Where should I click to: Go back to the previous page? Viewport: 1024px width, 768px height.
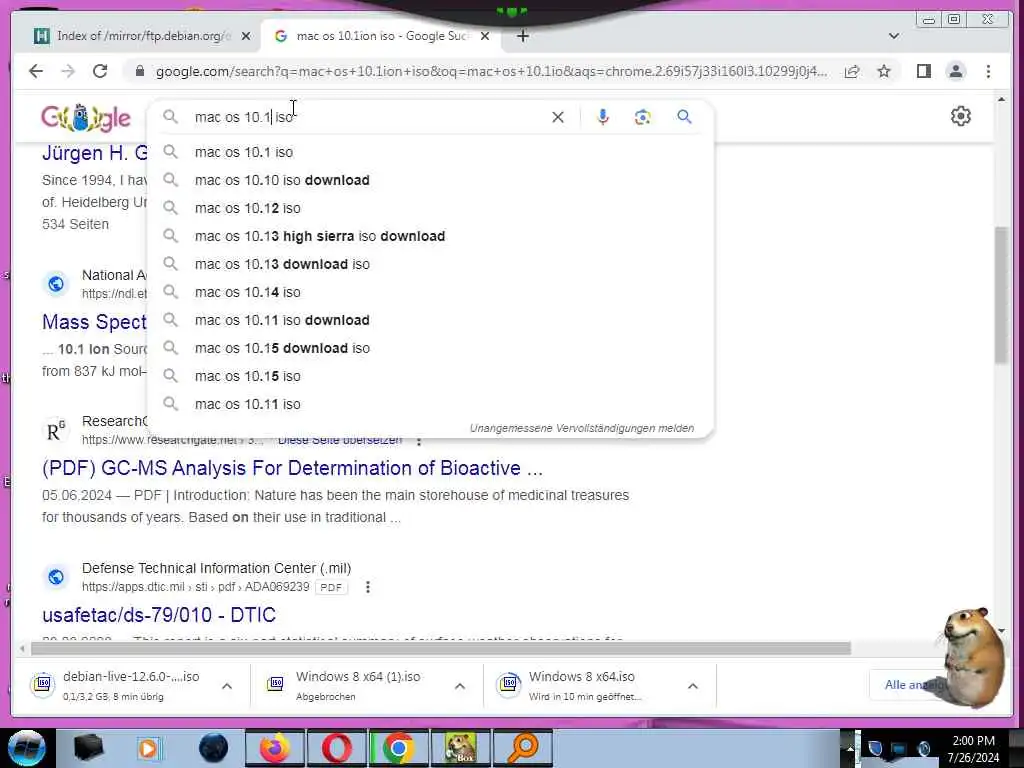coord(36,71)
